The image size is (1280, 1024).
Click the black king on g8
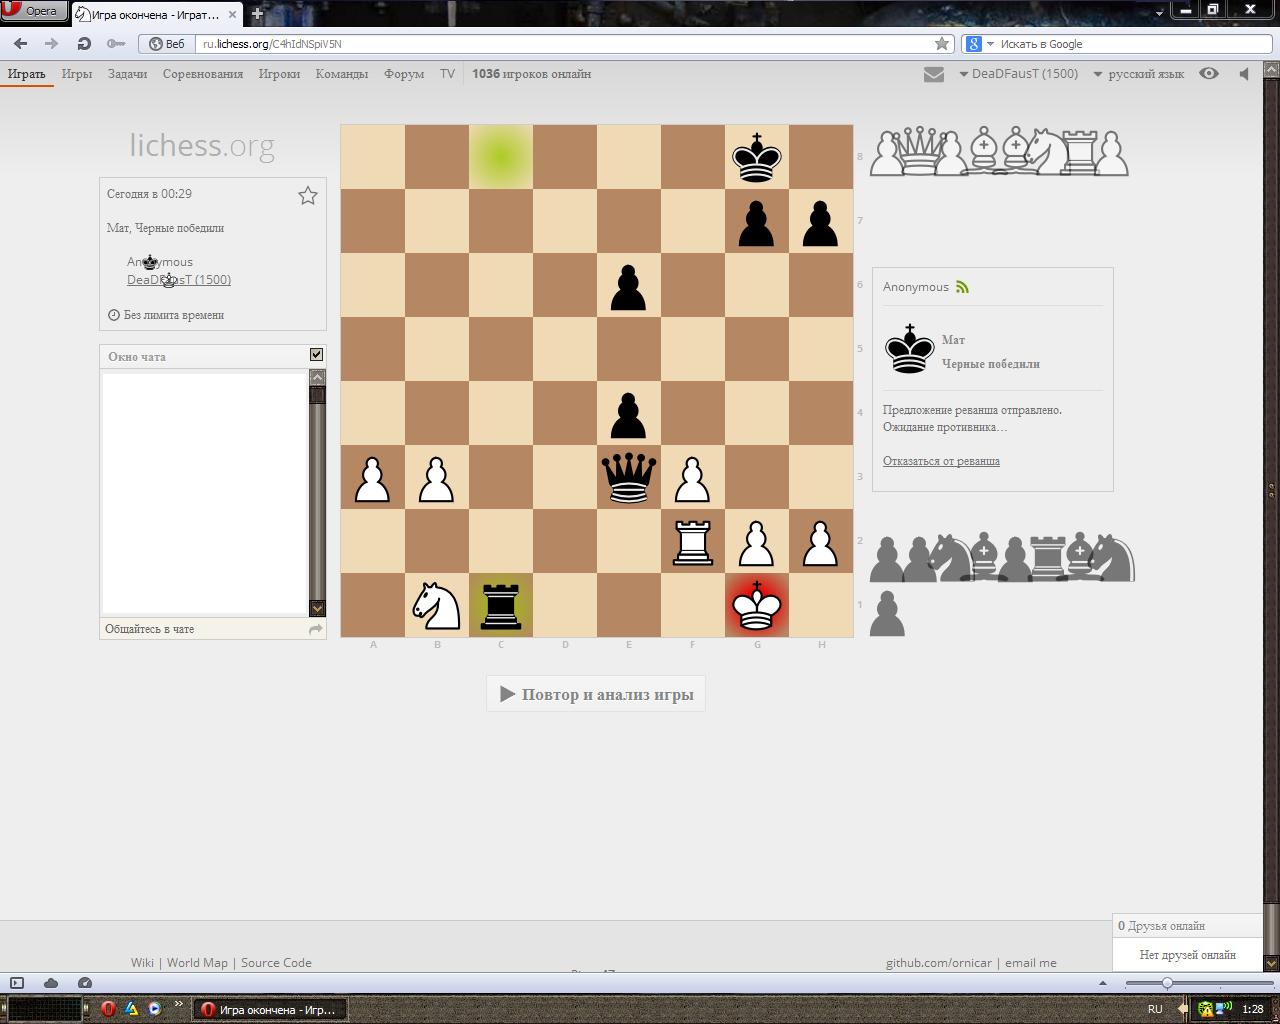(757, 157)
